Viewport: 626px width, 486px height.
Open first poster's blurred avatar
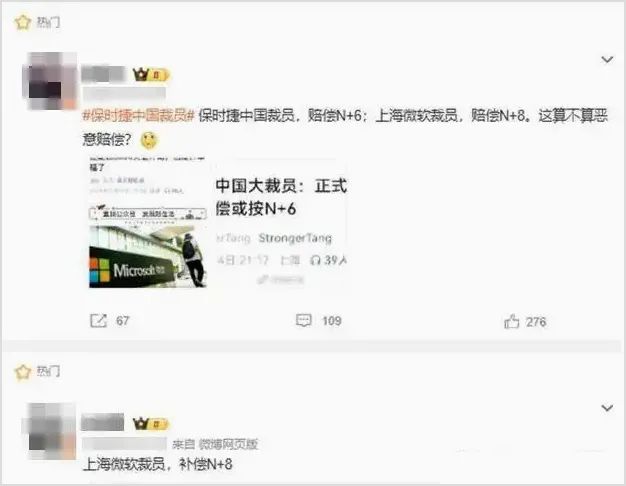[50, 81]
